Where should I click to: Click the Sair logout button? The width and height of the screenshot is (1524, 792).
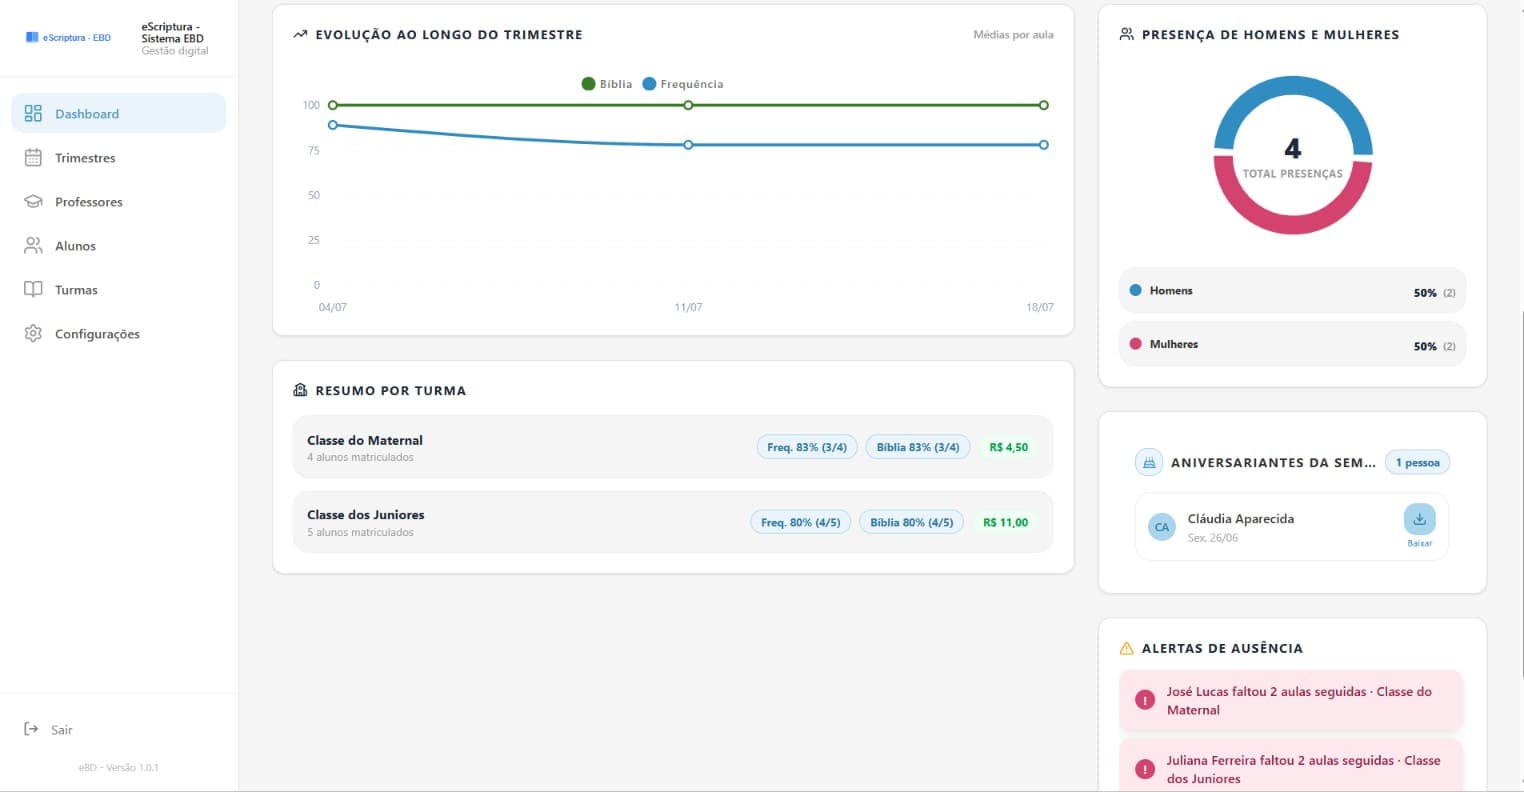48,729
